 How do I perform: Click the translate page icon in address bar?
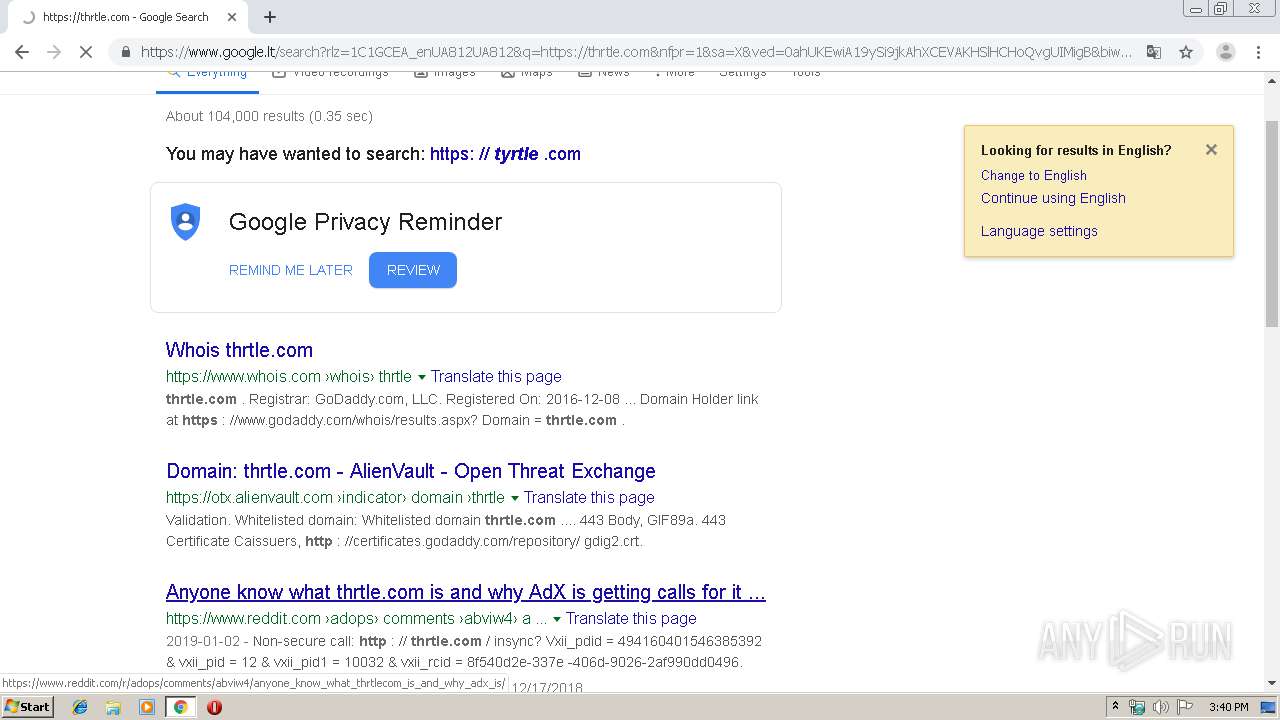1154,52
